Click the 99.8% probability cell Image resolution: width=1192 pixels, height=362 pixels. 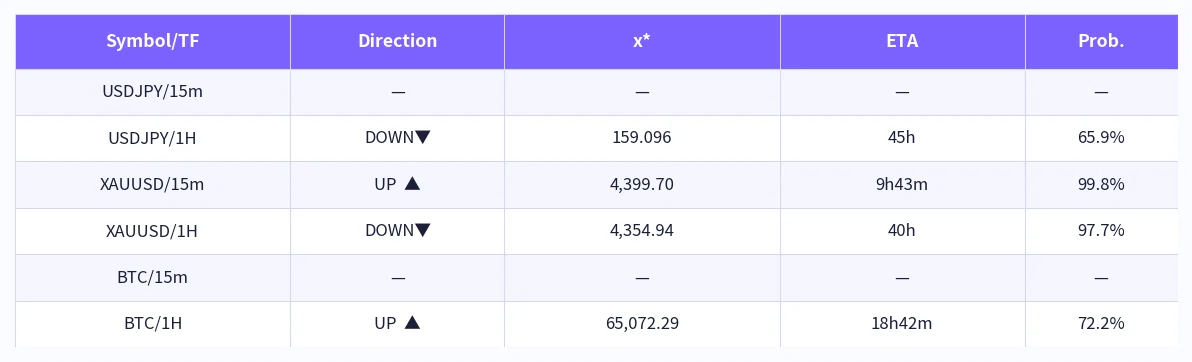[x=1102, y=185]
